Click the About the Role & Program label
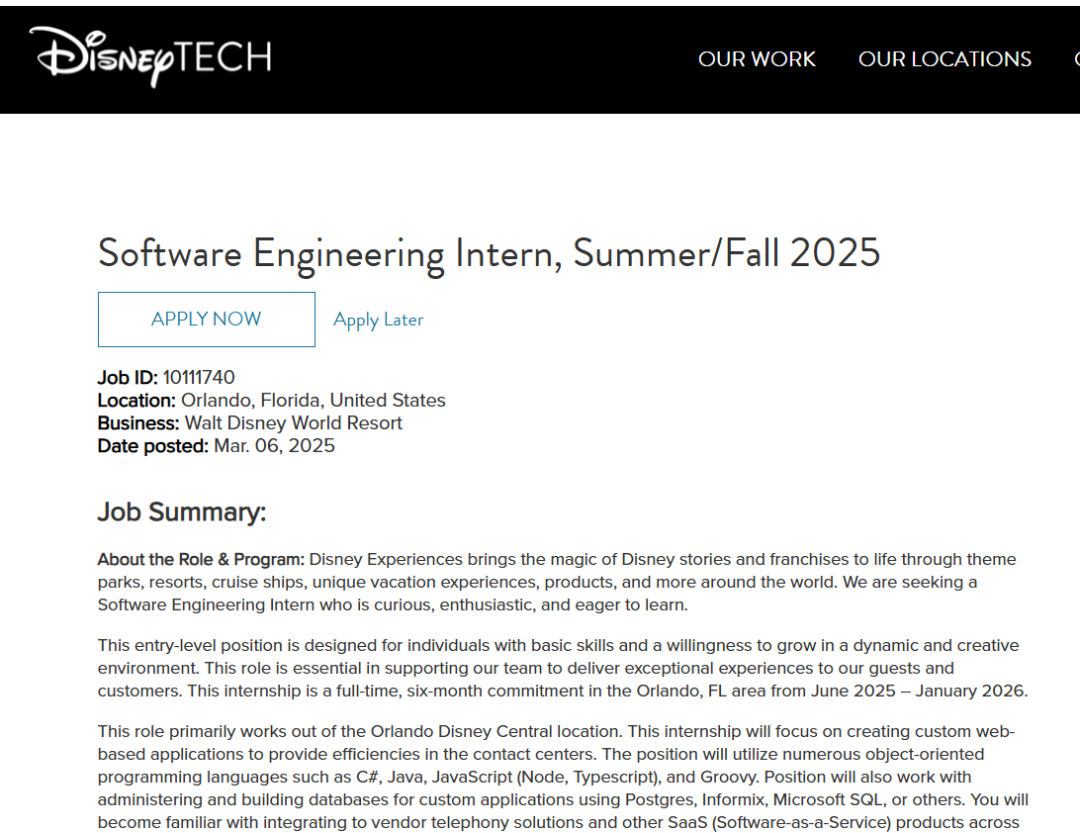 pyautogui.click(x=200, y=559)
